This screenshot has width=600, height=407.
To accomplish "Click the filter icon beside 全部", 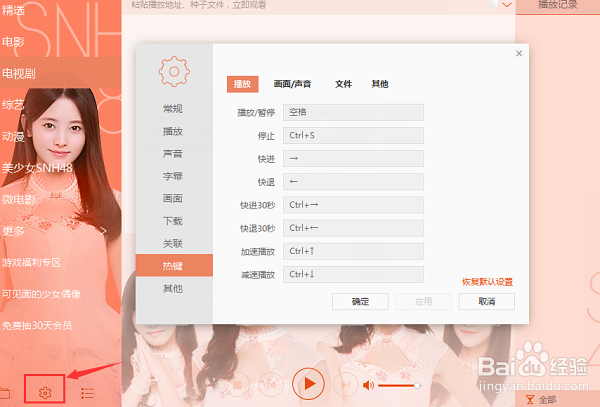I will coord(530,400).
